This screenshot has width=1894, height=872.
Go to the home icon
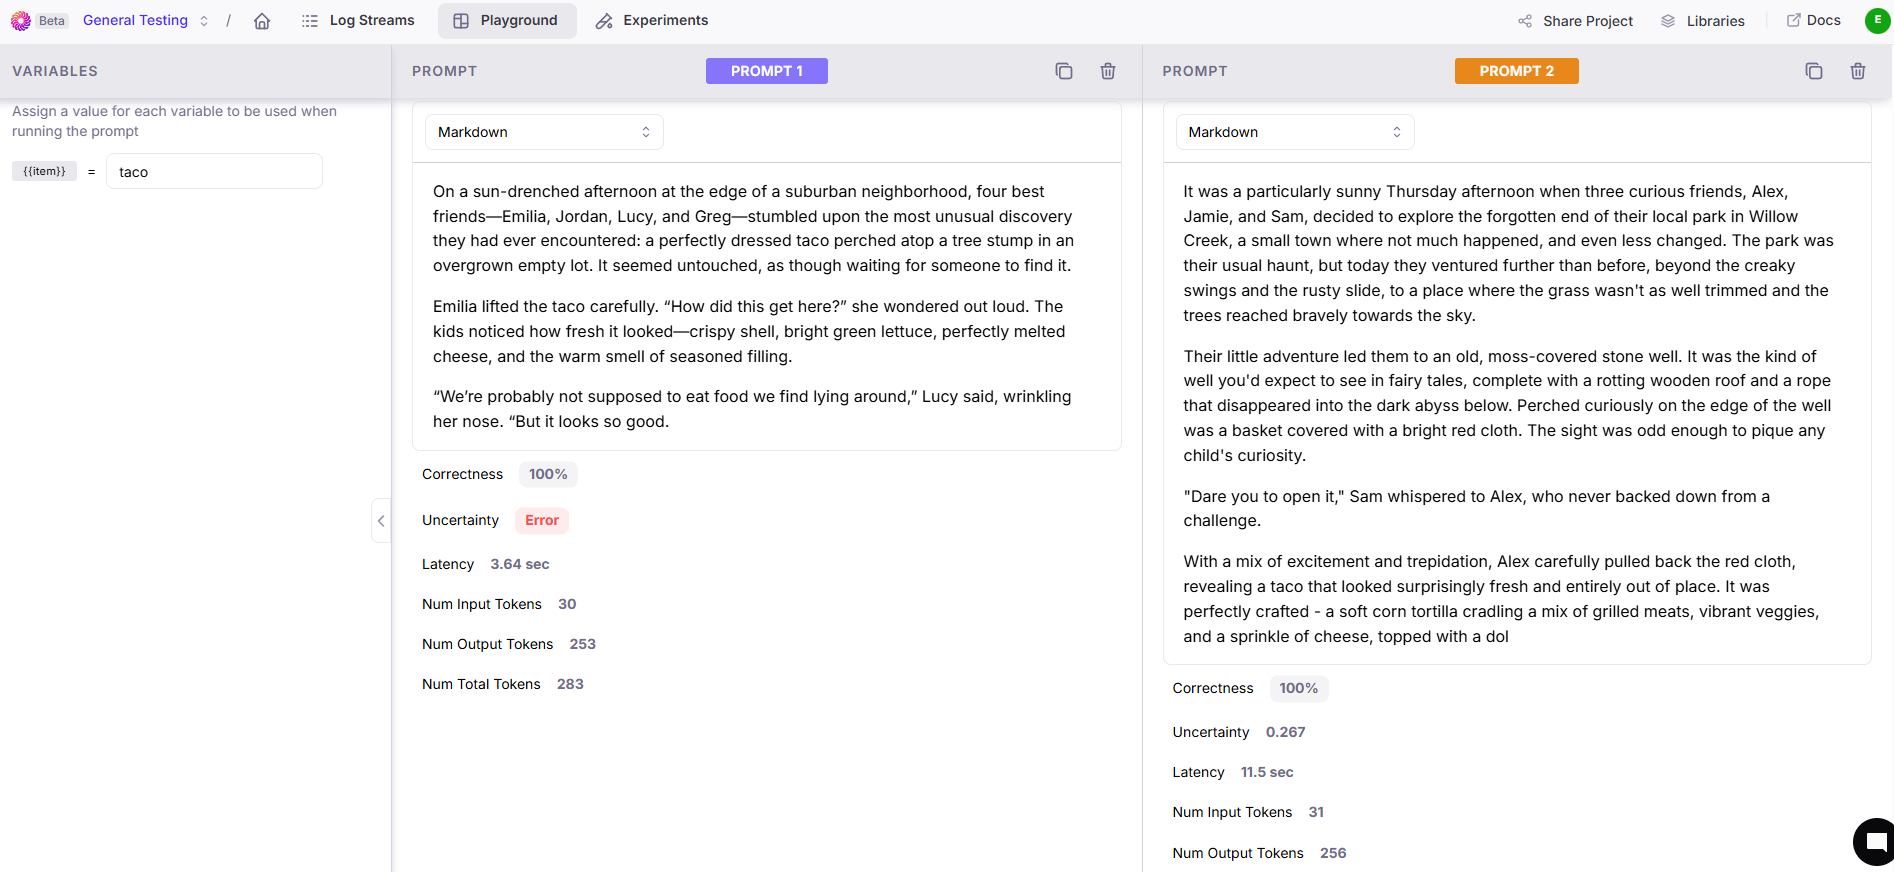coord(262,21)
